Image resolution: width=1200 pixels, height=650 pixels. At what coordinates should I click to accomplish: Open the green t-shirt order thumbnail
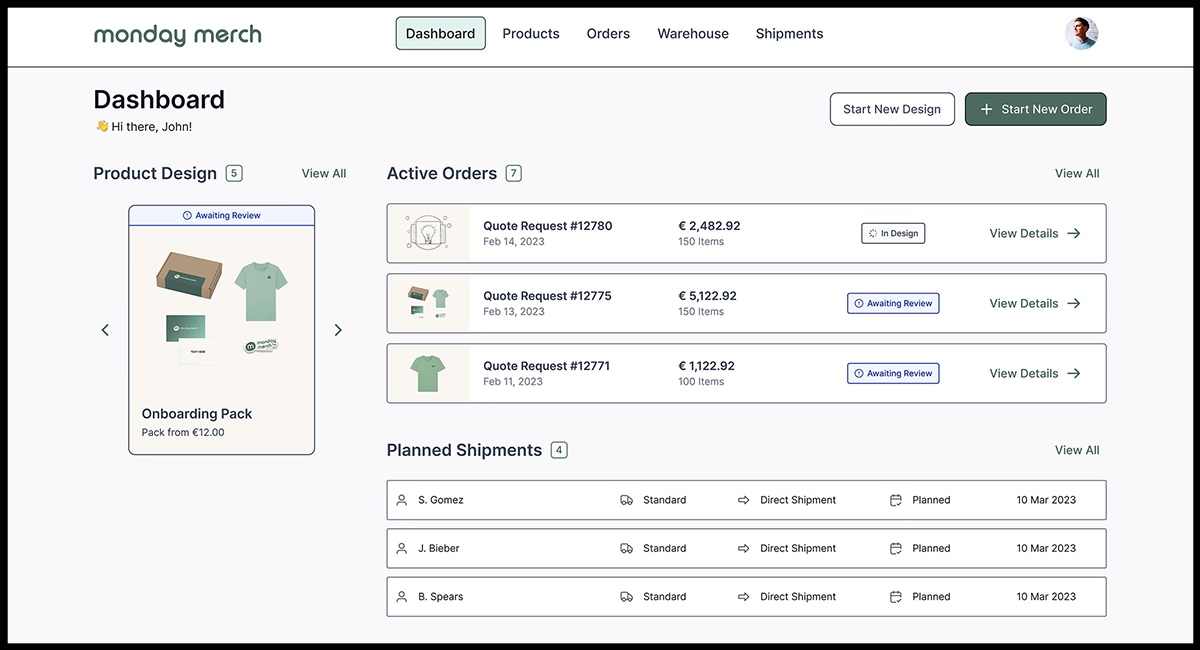428,373
